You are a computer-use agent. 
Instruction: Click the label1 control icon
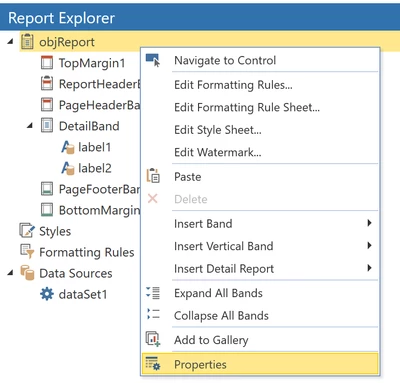pos(67,147)
